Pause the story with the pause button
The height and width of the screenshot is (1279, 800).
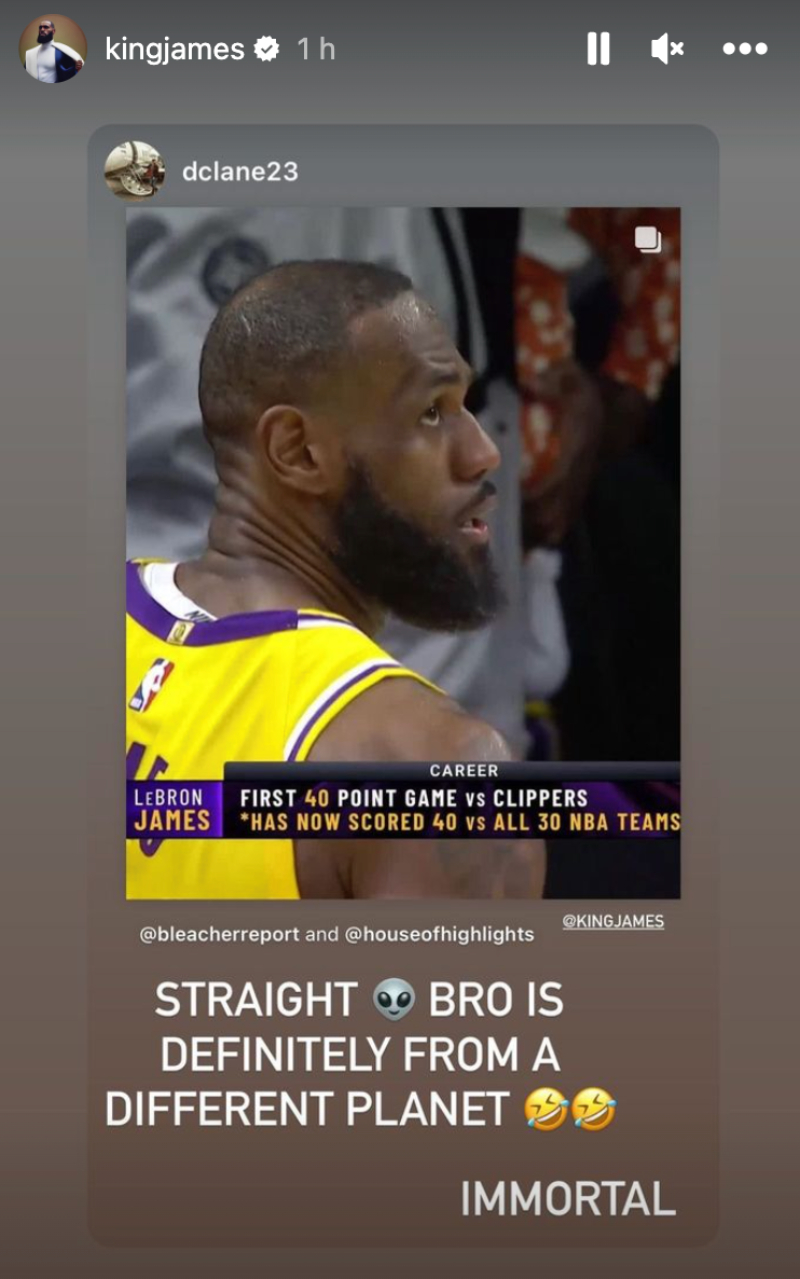click(x=598, y=48)
